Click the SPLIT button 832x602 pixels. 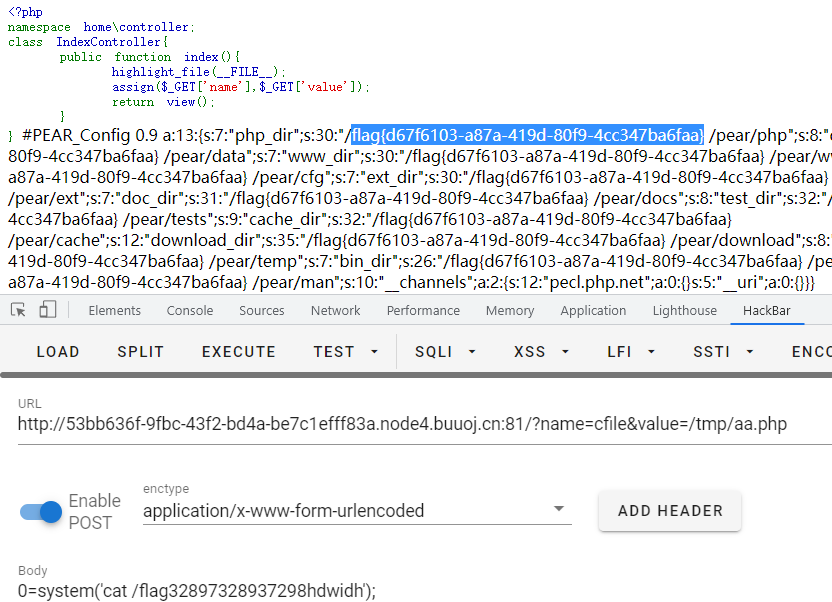tap(140, 352)
